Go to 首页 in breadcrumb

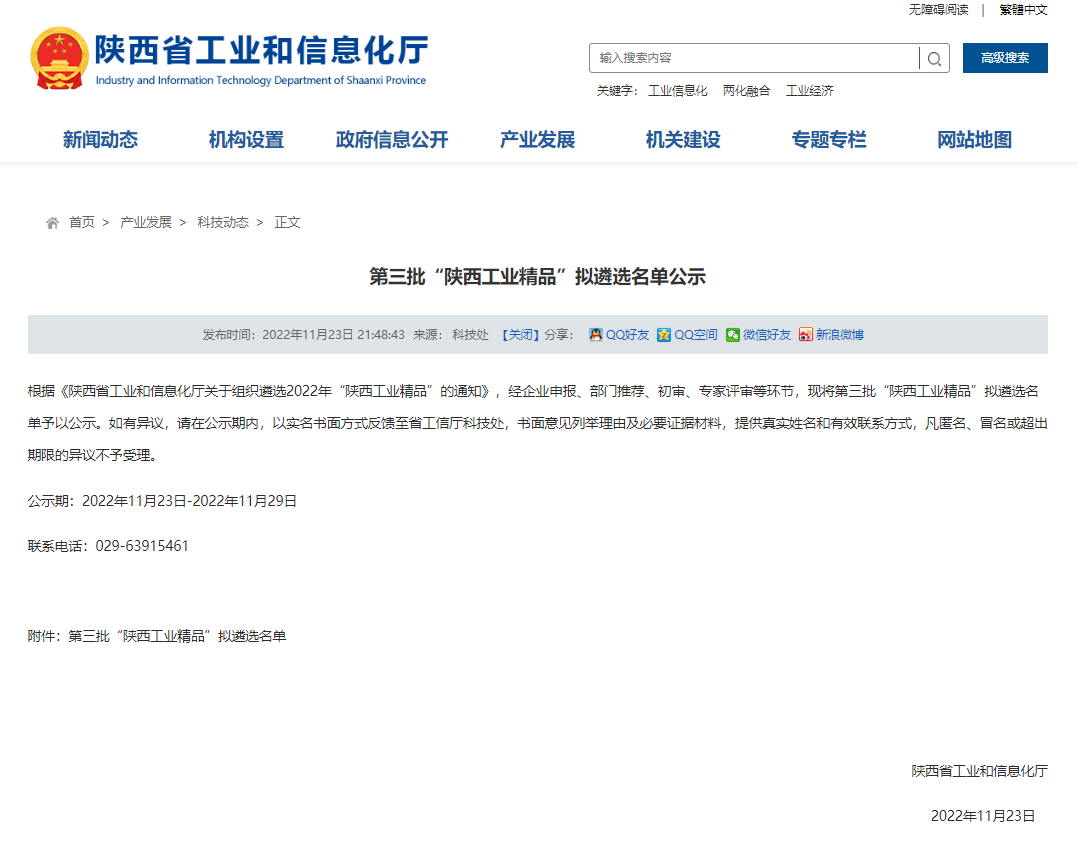pos(82,223)
